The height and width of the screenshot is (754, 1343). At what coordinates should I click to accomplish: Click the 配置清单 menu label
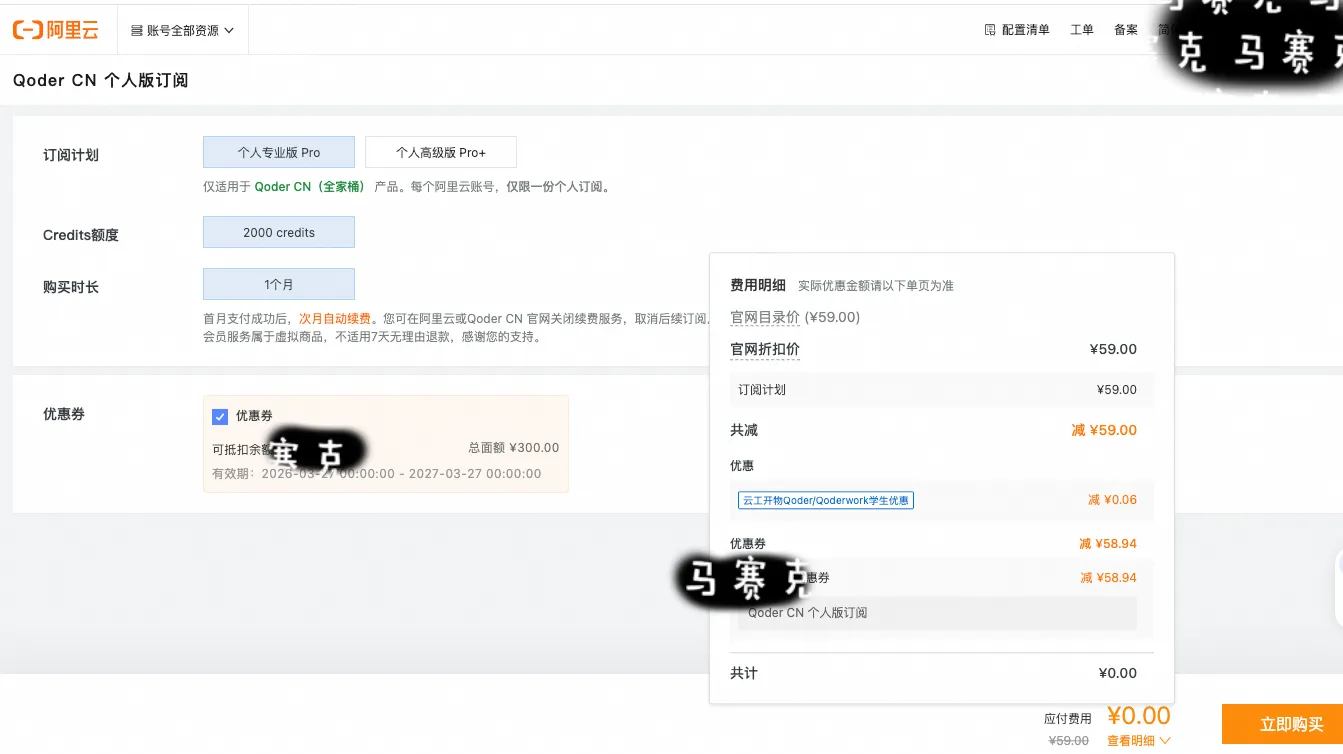(1026, 30)
